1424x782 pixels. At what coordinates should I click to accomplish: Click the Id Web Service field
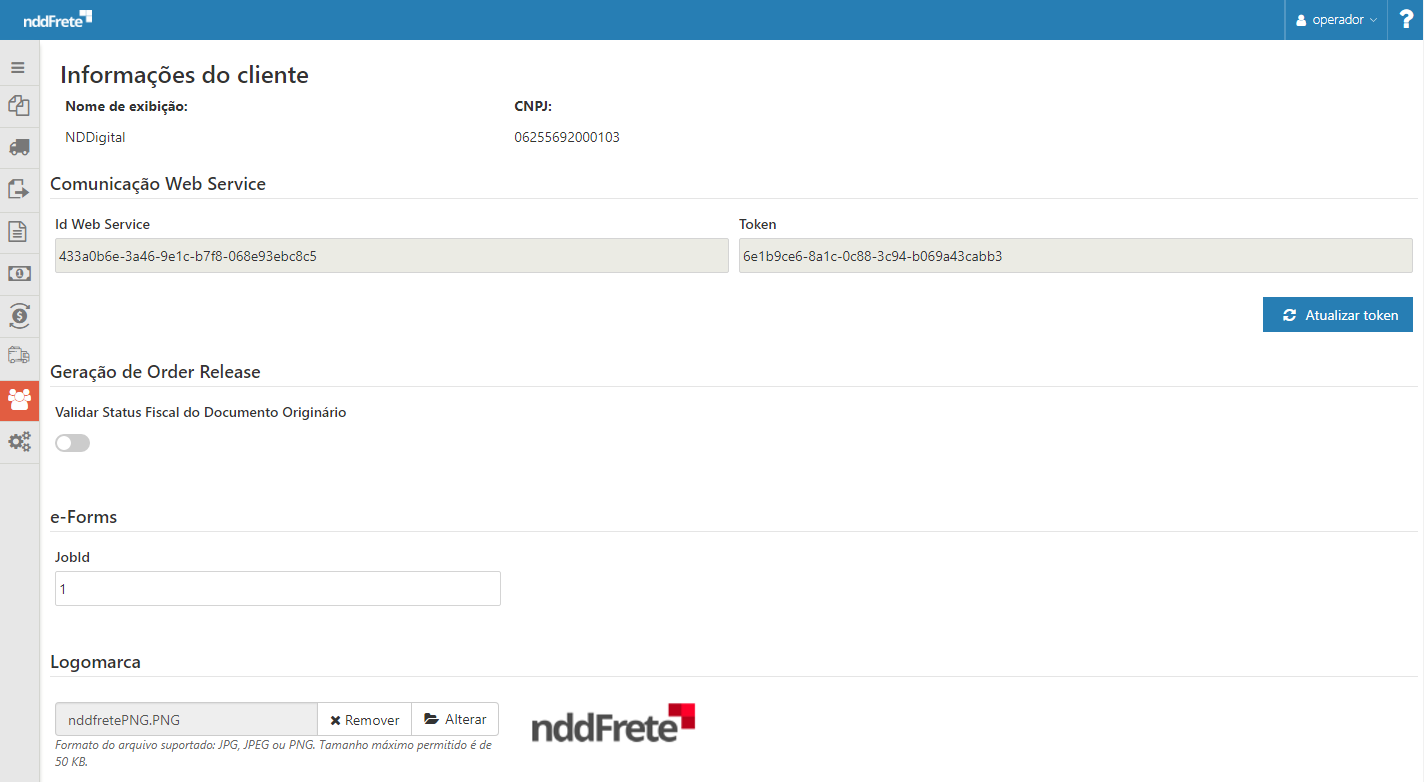[x=392, y=256]
